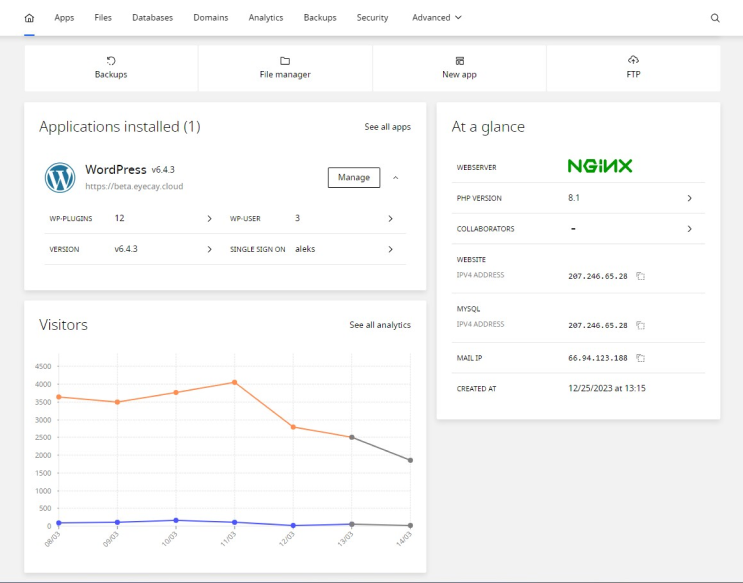Click the WordPress logo icon

(60, 178)
